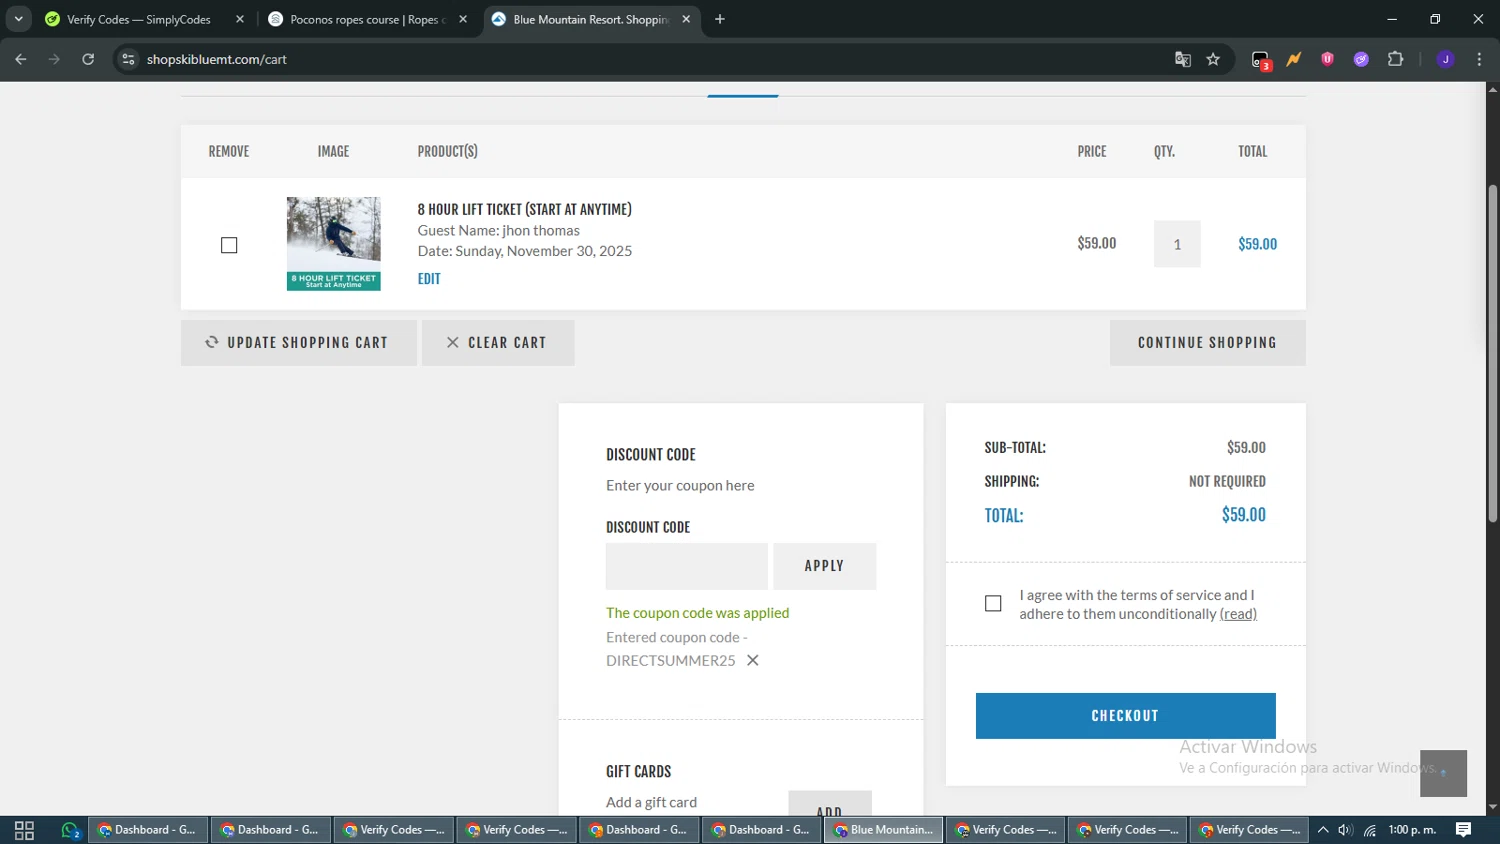View site information for shopskibluemt.com
The image size is (1500, 844).
[128, 59]
